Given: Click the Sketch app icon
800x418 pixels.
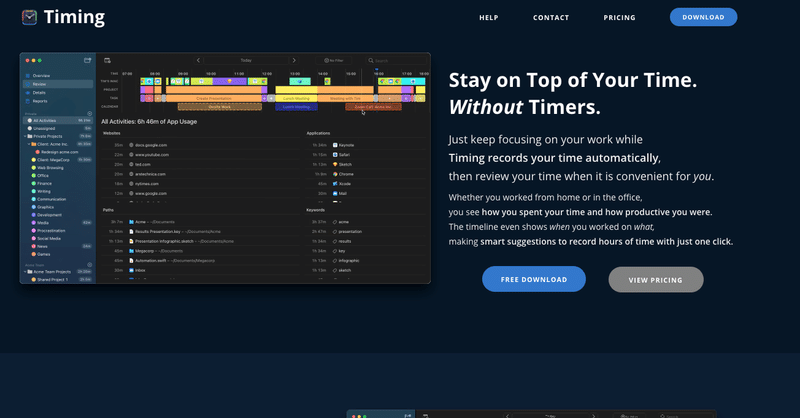Looking at the screenshot, I should click(x=335, y=164).
